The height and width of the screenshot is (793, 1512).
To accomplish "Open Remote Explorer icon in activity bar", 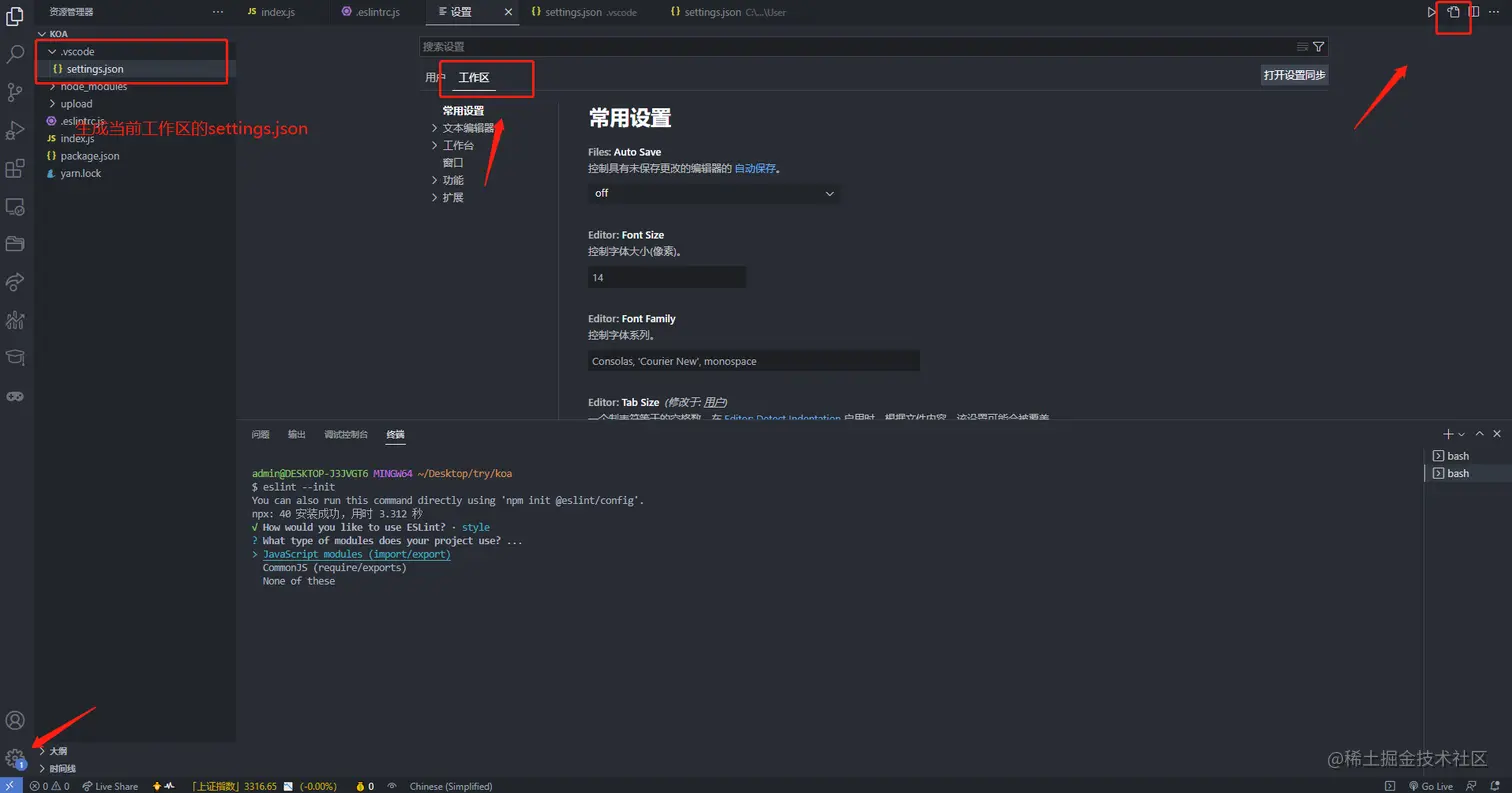I will (15, 206).
